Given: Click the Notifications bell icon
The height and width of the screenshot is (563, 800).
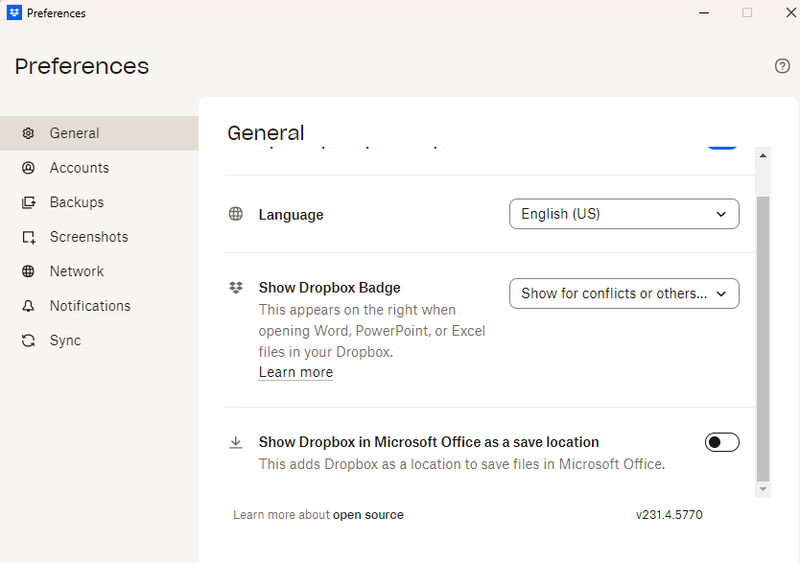Looking at the screenshot, I should tap(29, 306).
